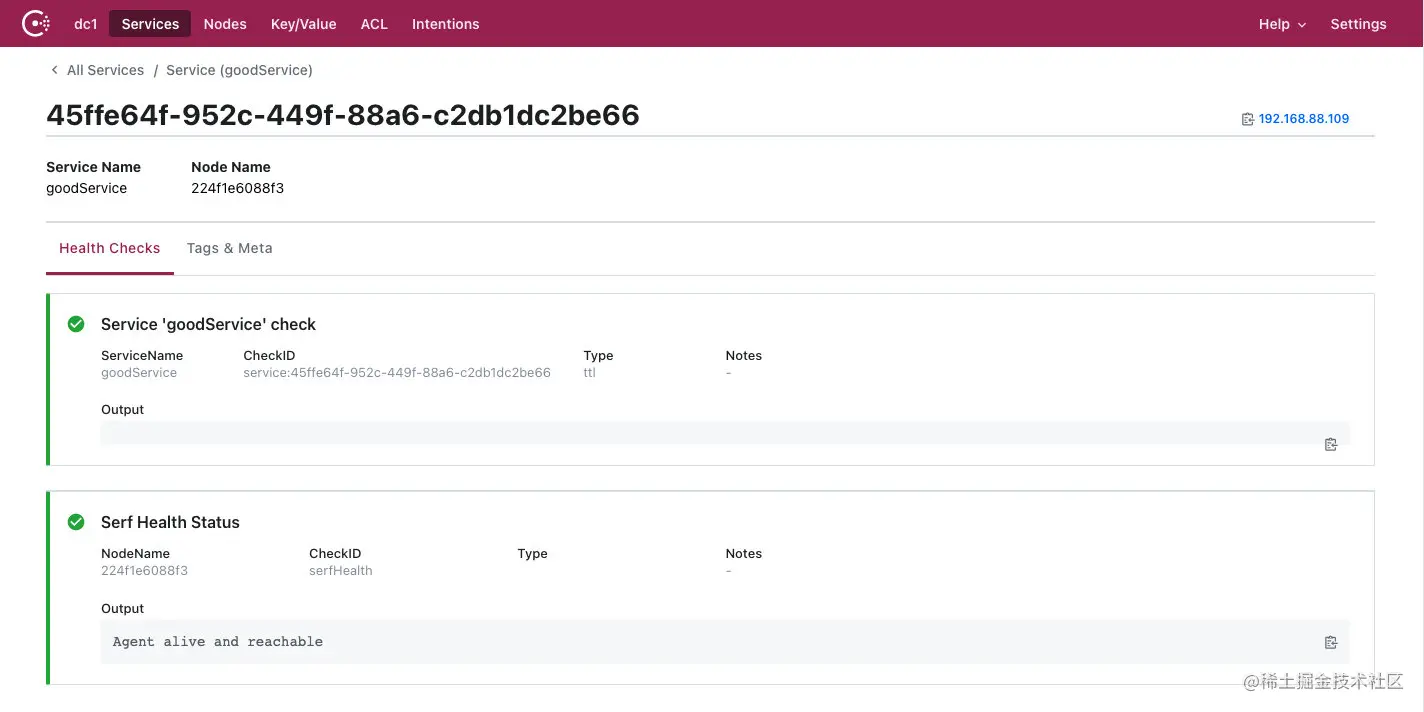Click the back chevron before All Services
The image size is (1424, 712).
54,70
